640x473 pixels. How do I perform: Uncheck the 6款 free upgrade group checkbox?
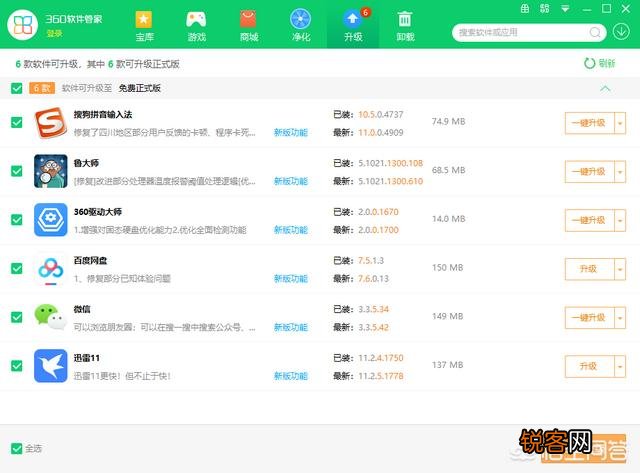coord(17,88)
